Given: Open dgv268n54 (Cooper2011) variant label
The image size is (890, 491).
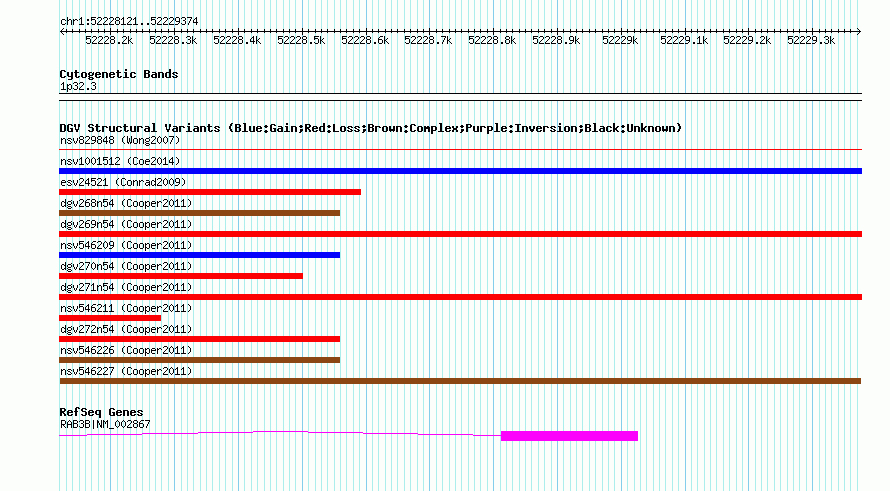Looking at the screenshot, I should click(126, 203).
